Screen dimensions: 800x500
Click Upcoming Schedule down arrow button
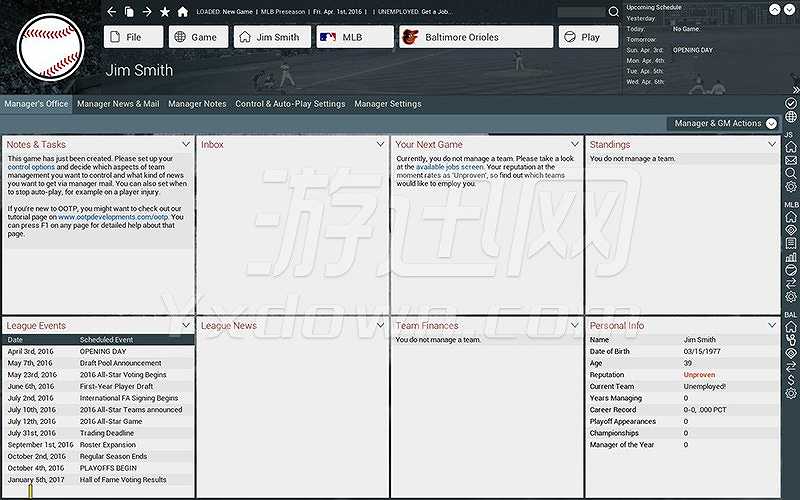pos(789,10)
